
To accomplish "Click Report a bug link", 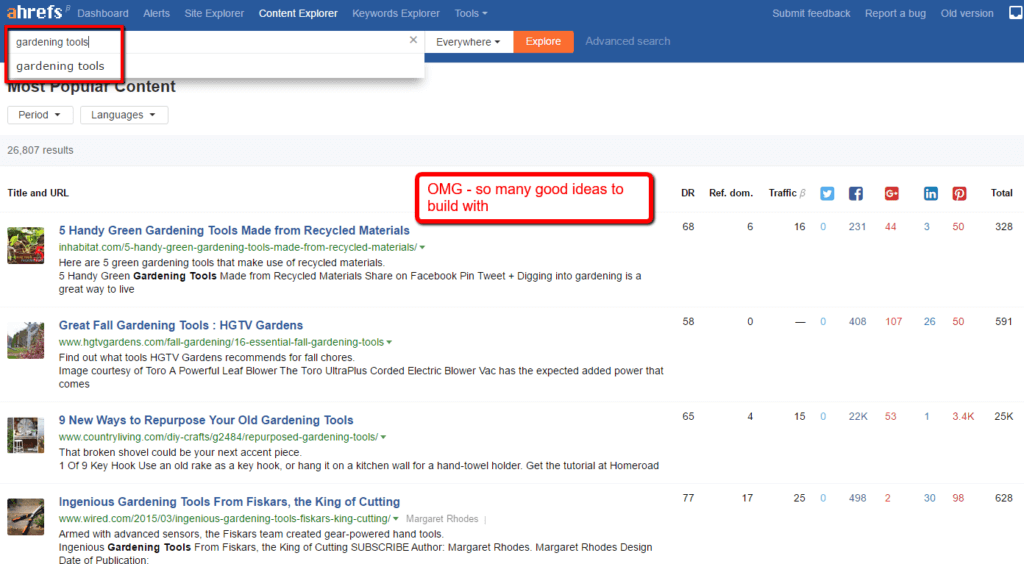I will coord(895,13).
